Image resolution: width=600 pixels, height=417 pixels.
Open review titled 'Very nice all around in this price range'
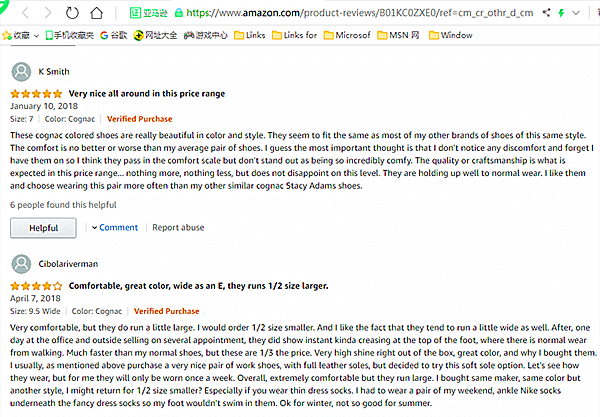click(x=165, y=94)
